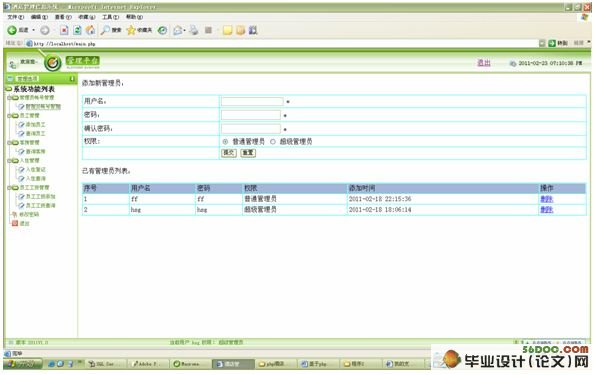
Task: Click the user icon beside 欢迎您
Action: [x=13, y=64]
